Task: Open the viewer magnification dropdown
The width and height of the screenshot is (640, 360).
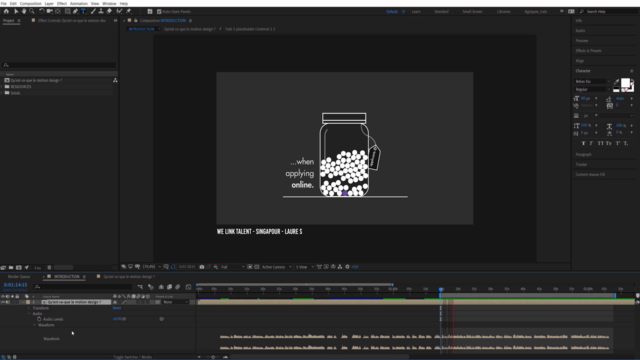Action: [x=152, y=267]
